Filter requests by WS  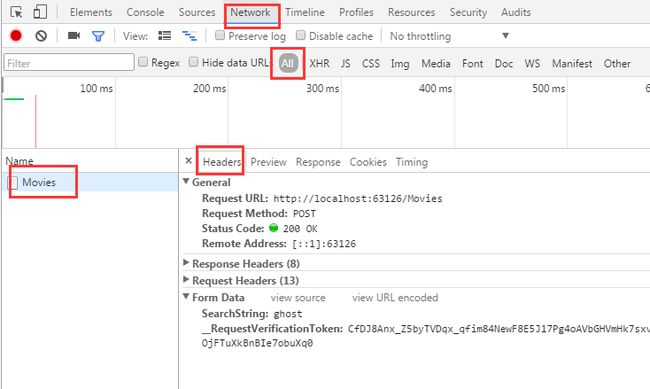click(x=532, y=63)
